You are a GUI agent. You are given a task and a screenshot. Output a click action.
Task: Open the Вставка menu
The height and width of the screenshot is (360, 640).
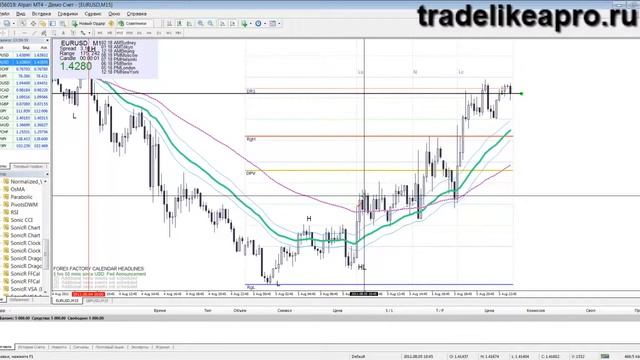(41, 13)
